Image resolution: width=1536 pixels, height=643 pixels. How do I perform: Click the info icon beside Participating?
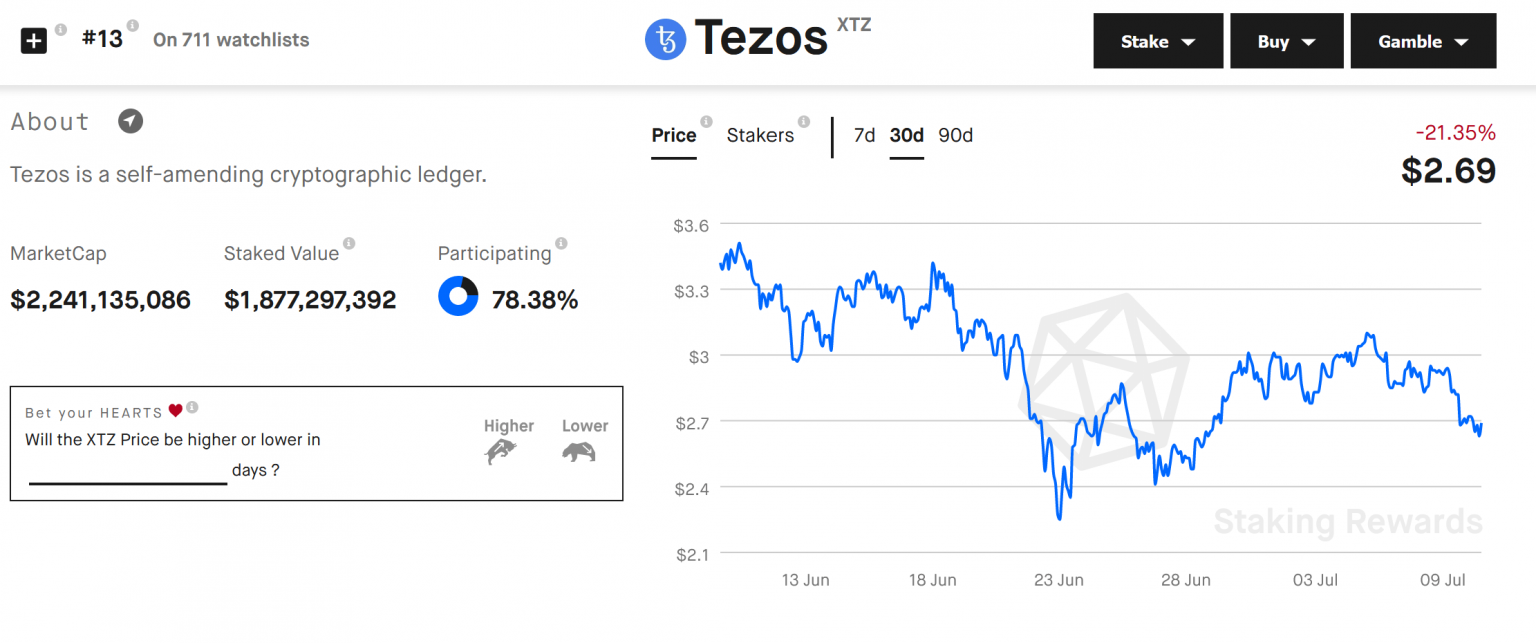tap(561, 243)
